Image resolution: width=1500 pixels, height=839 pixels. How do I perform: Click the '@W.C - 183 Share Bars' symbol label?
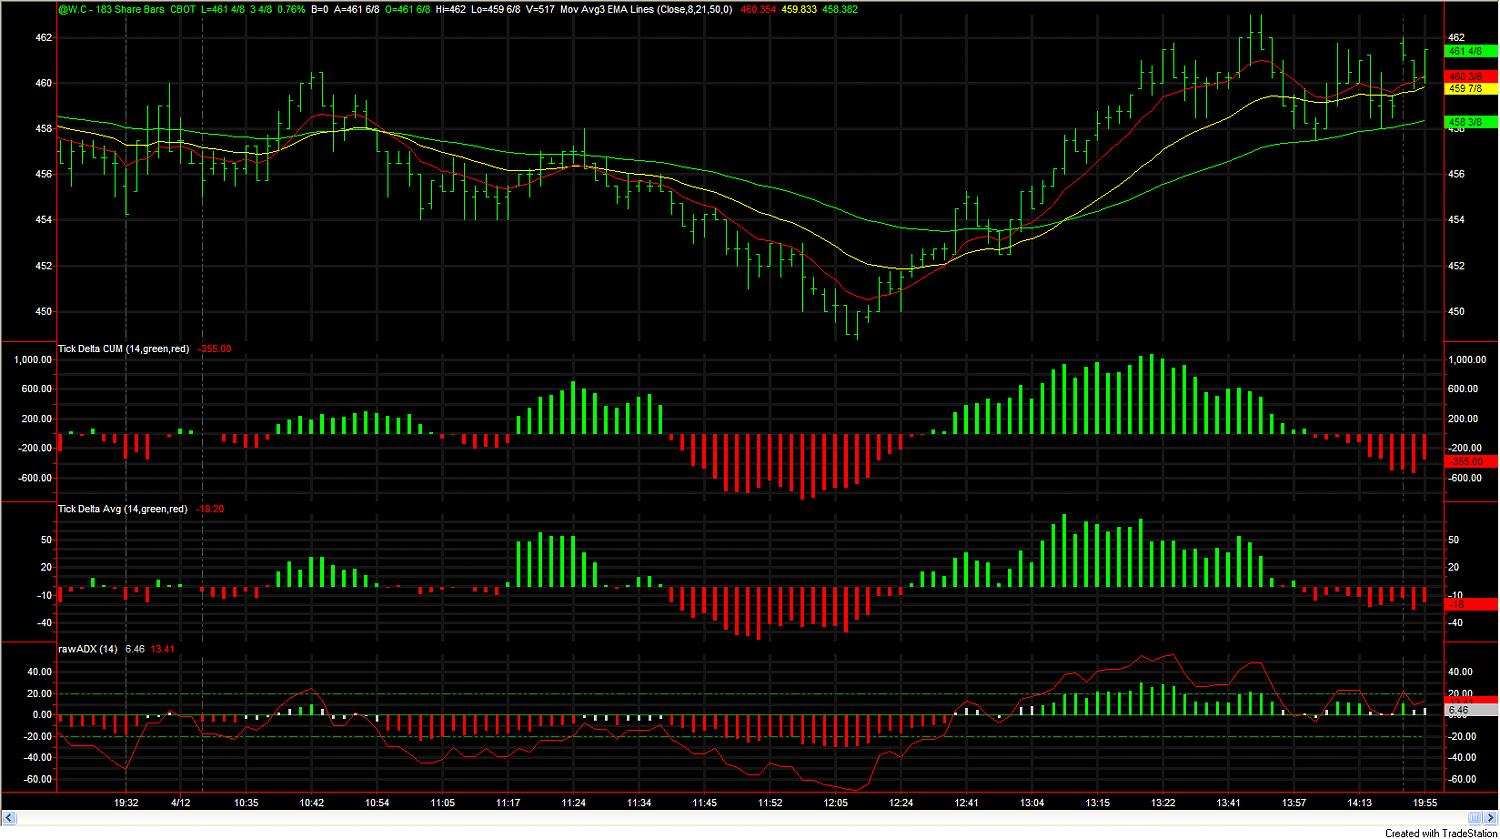pyautogui.click(x=111, y=9)
